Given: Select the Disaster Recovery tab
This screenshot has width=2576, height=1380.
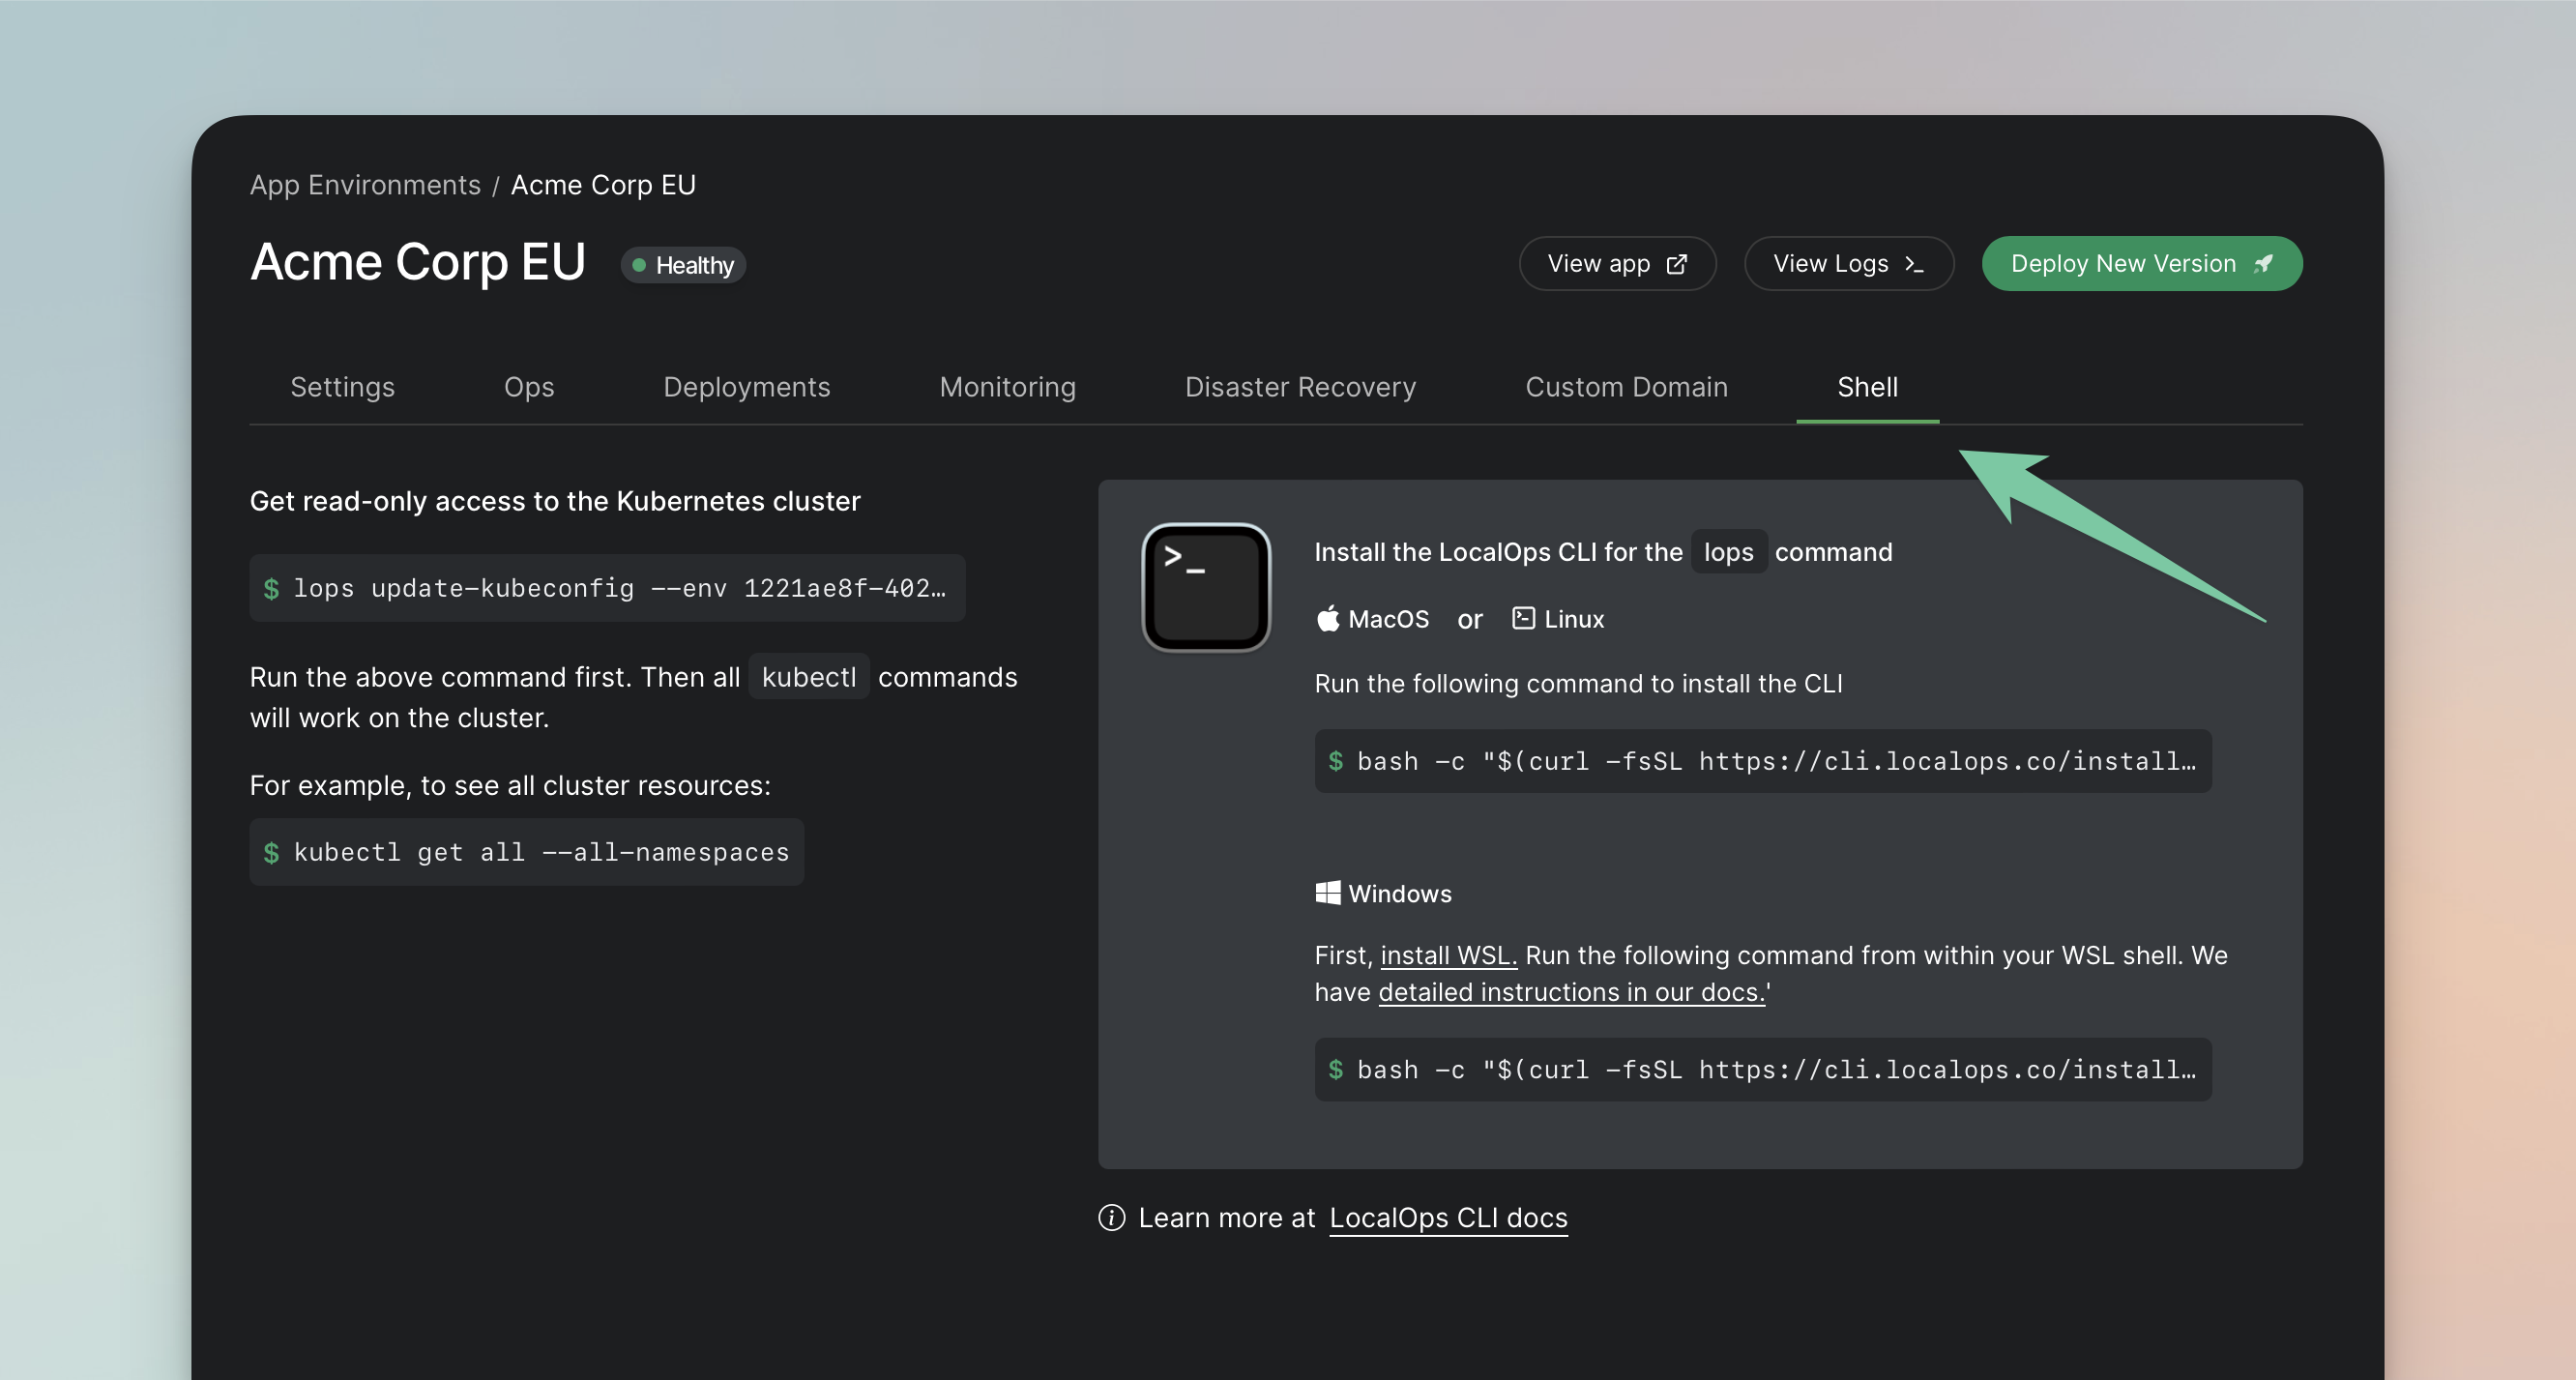Looking at the screenshot, I should tap(1300, 387).
